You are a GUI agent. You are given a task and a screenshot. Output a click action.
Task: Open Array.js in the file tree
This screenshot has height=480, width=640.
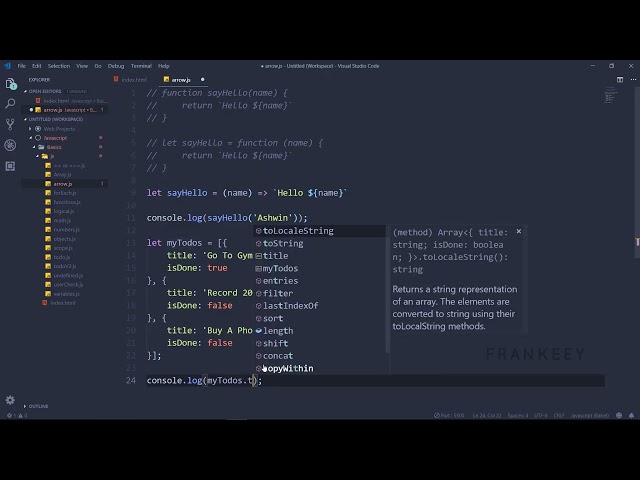click(62, 175)
